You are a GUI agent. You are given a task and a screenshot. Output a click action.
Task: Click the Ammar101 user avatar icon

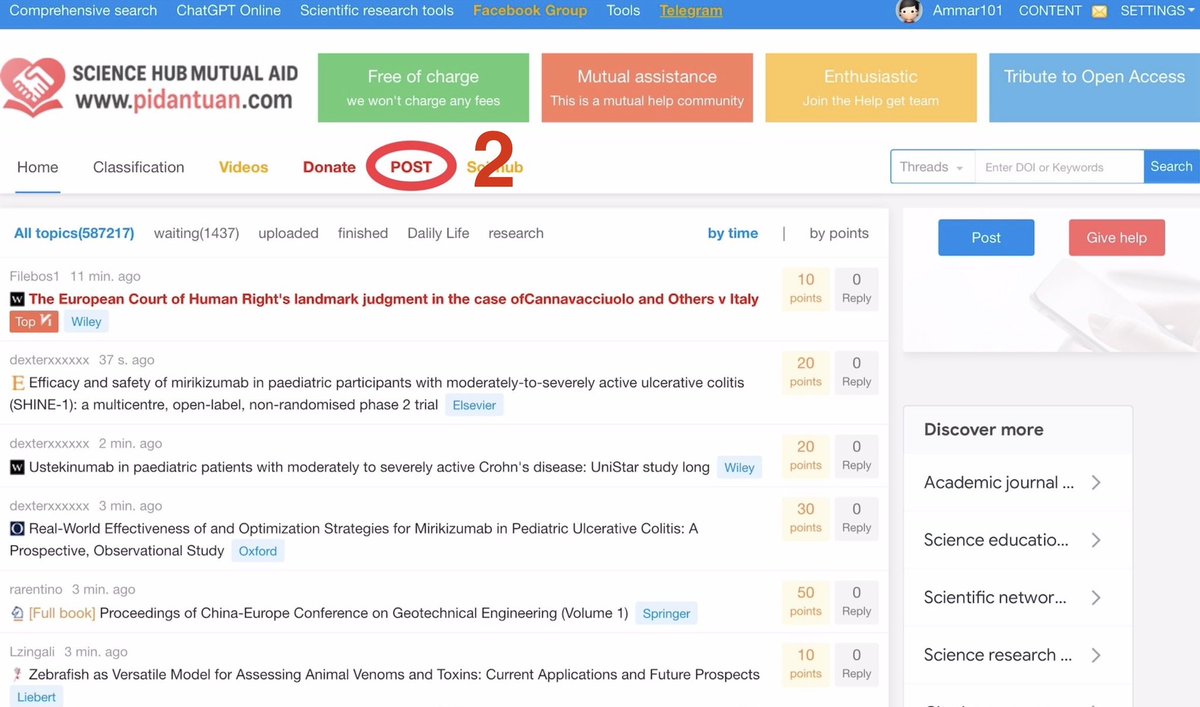coord(908,11)
